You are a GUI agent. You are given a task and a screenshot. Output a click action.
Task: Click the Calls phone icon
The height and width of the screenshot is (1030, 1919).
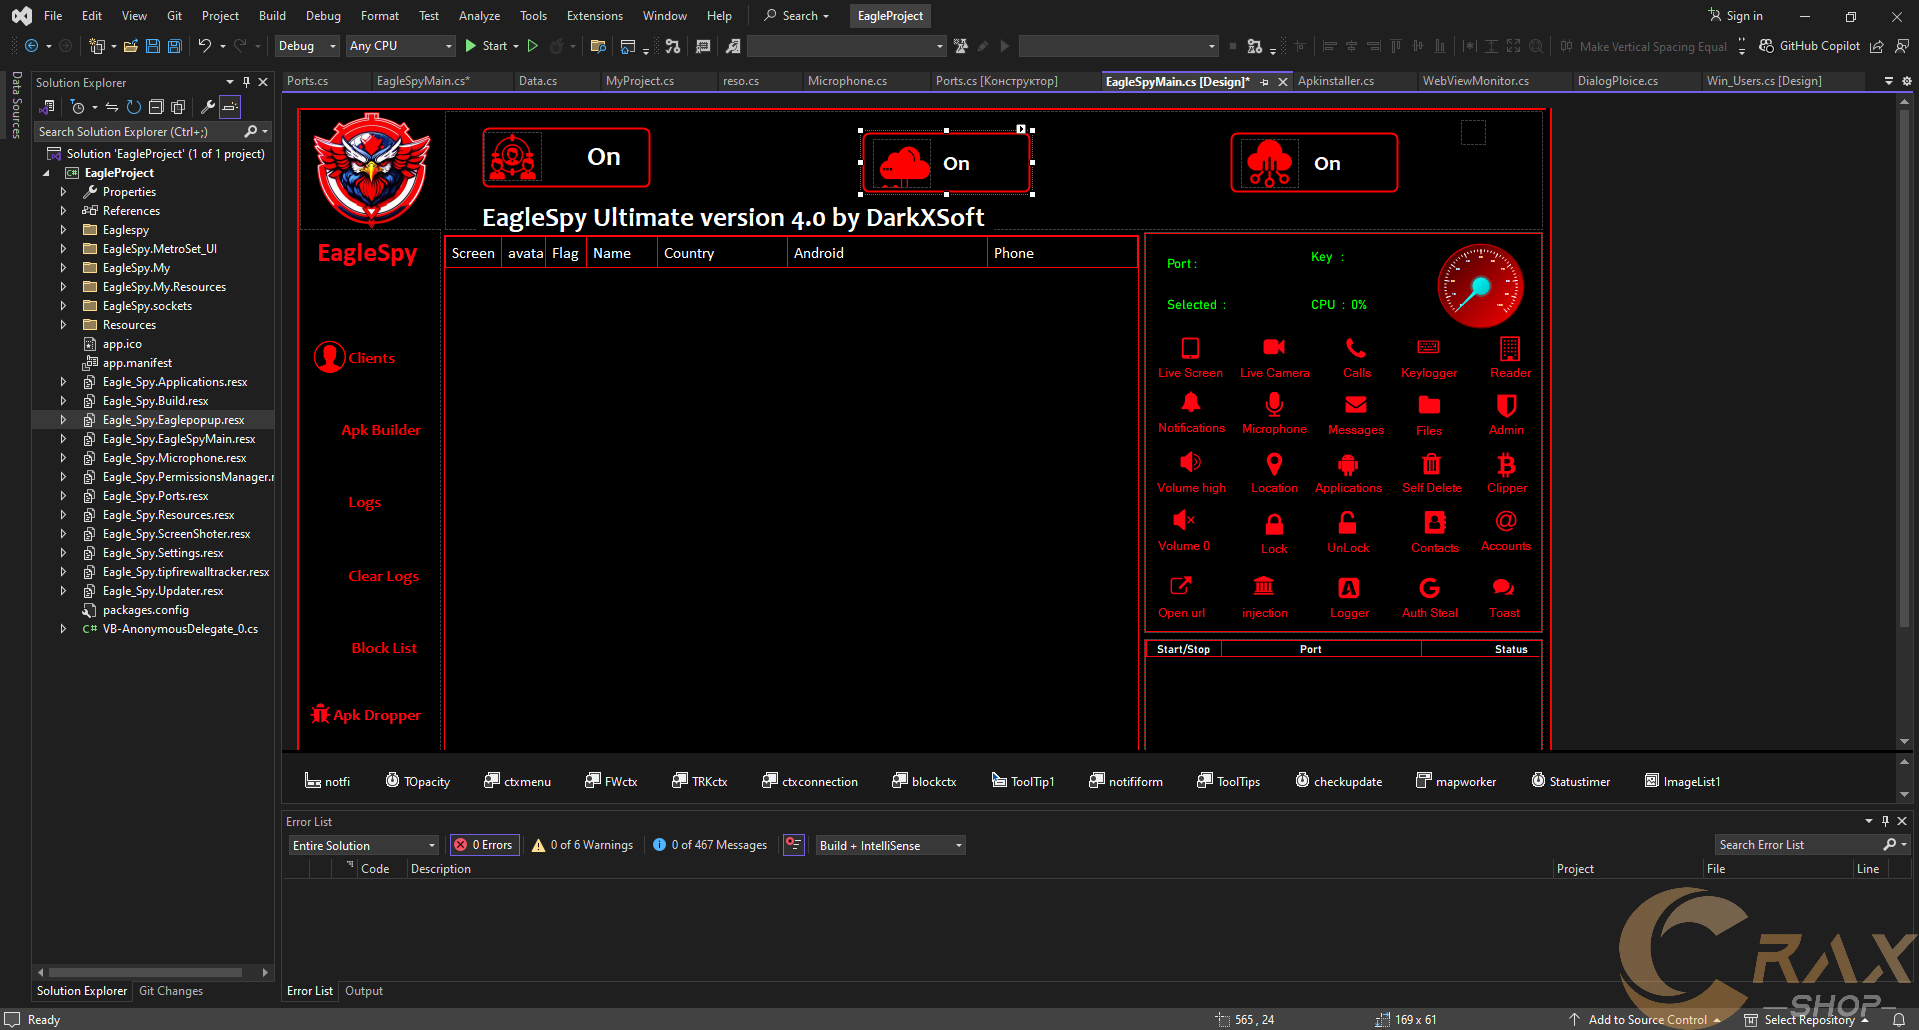coord(1356,348)
